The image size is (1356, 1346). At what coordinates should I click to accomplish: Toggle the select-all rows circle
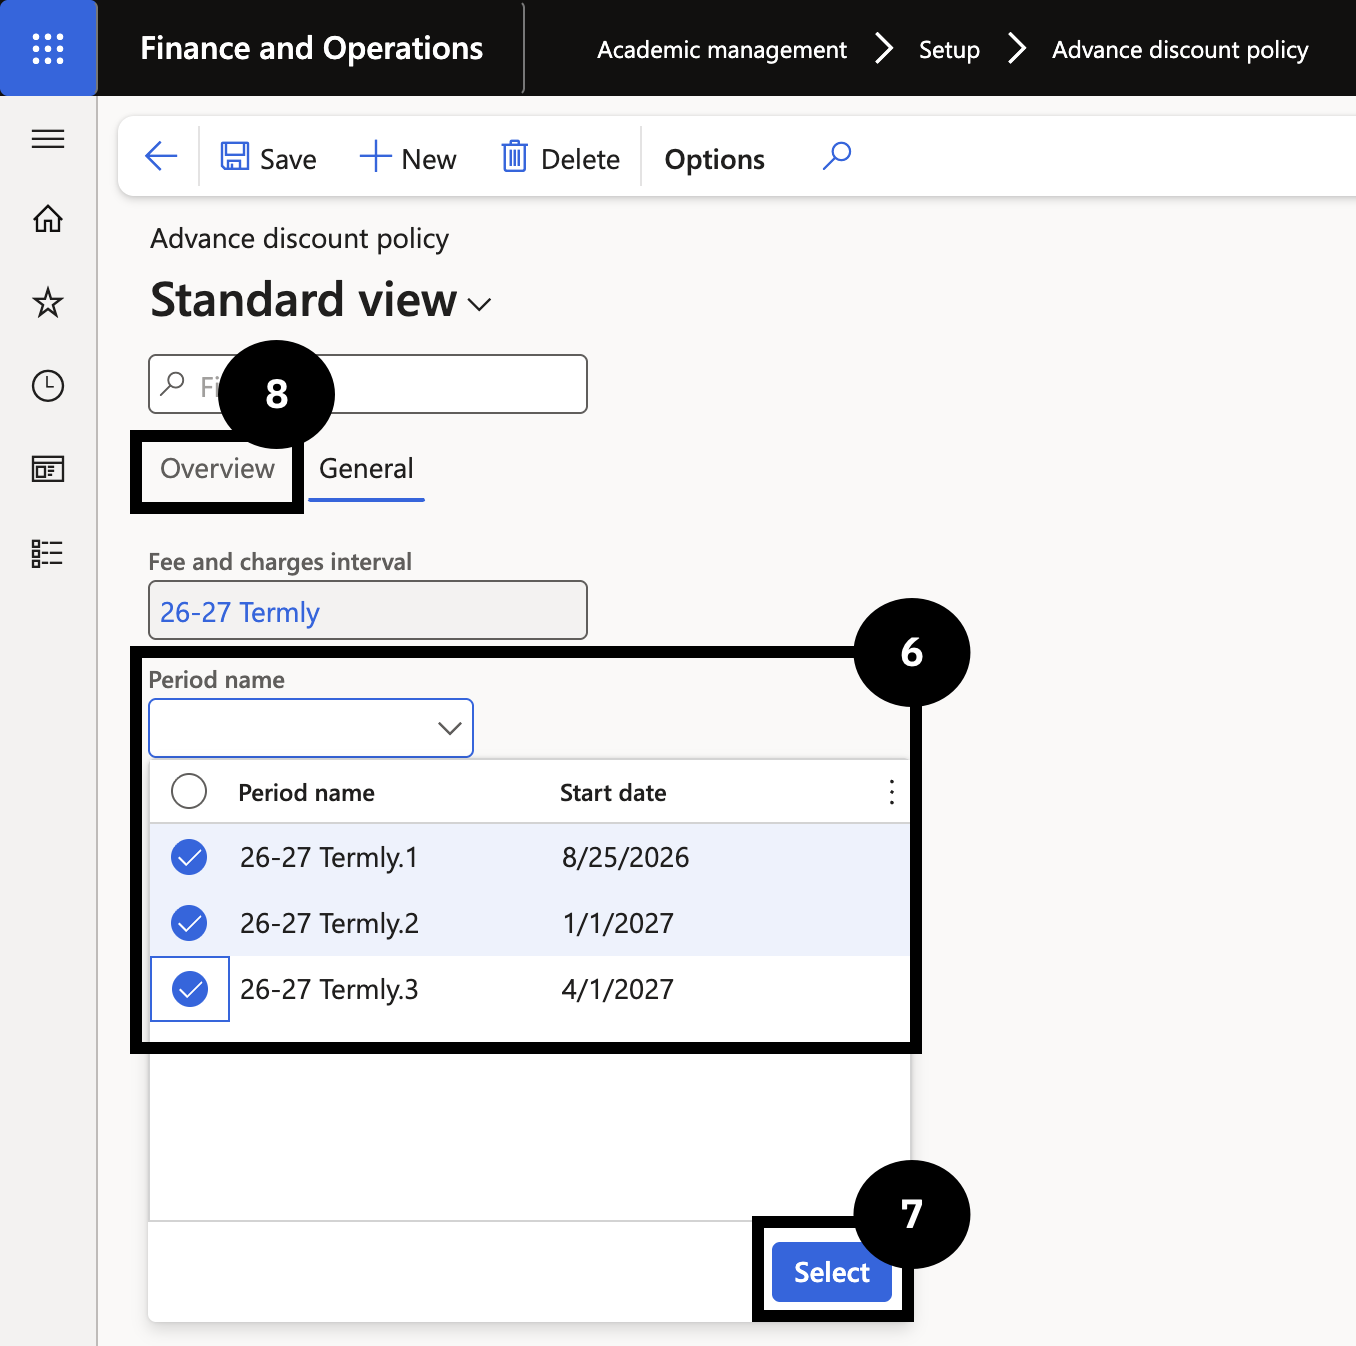click(189, 791)
